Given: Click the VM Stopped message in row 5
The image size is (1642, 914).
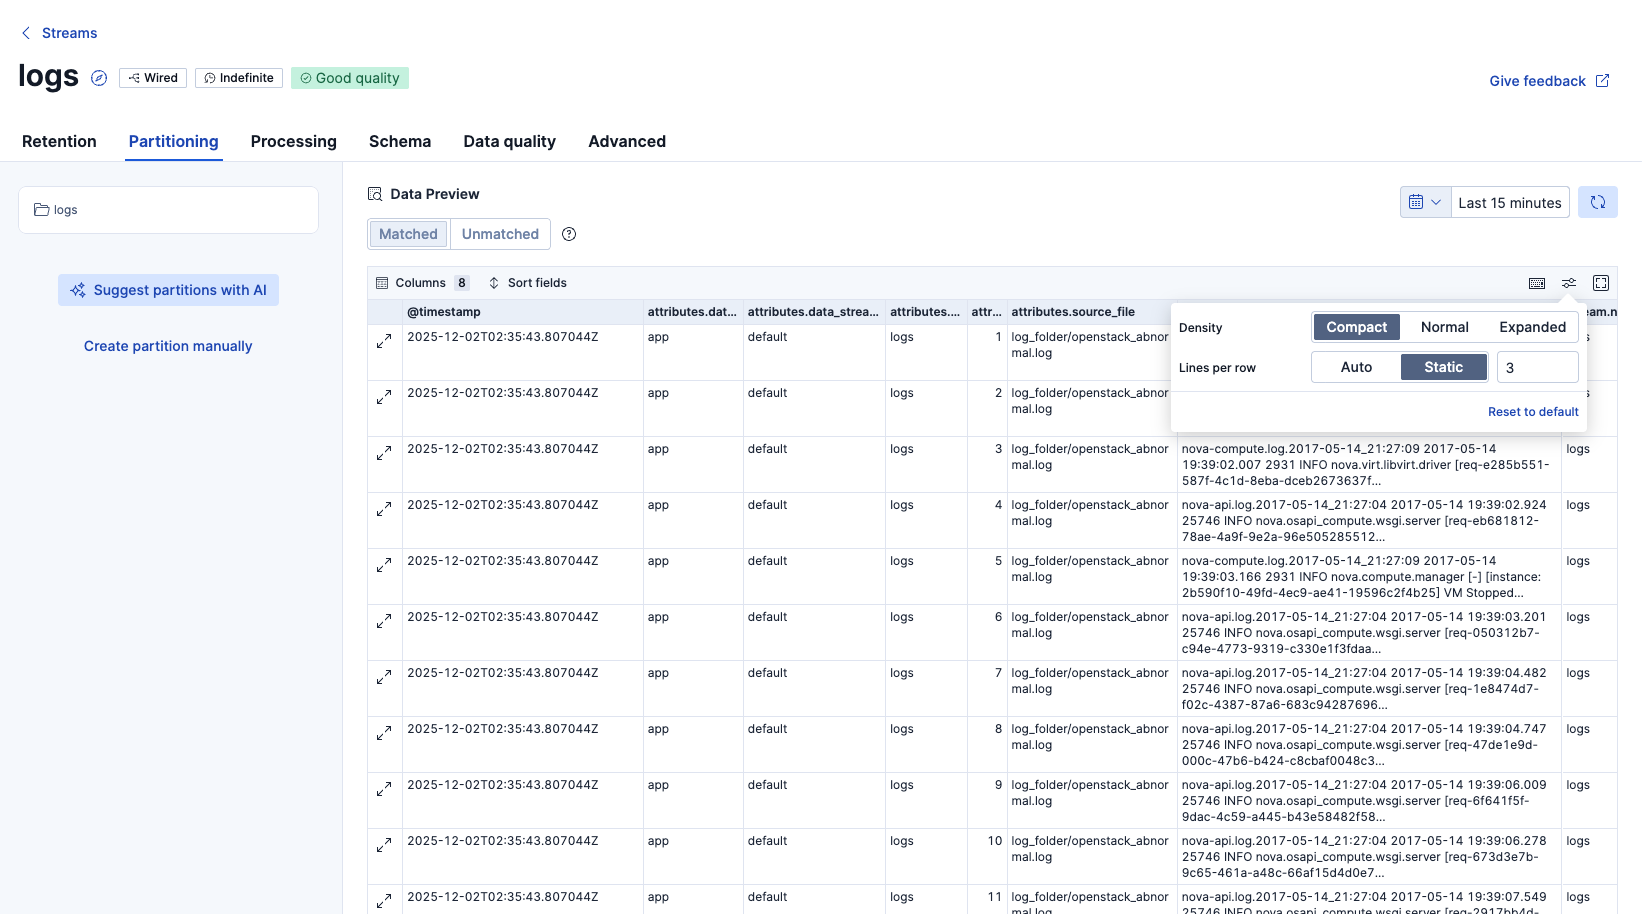Looking at the screenshot, I should coord(1368,577).
